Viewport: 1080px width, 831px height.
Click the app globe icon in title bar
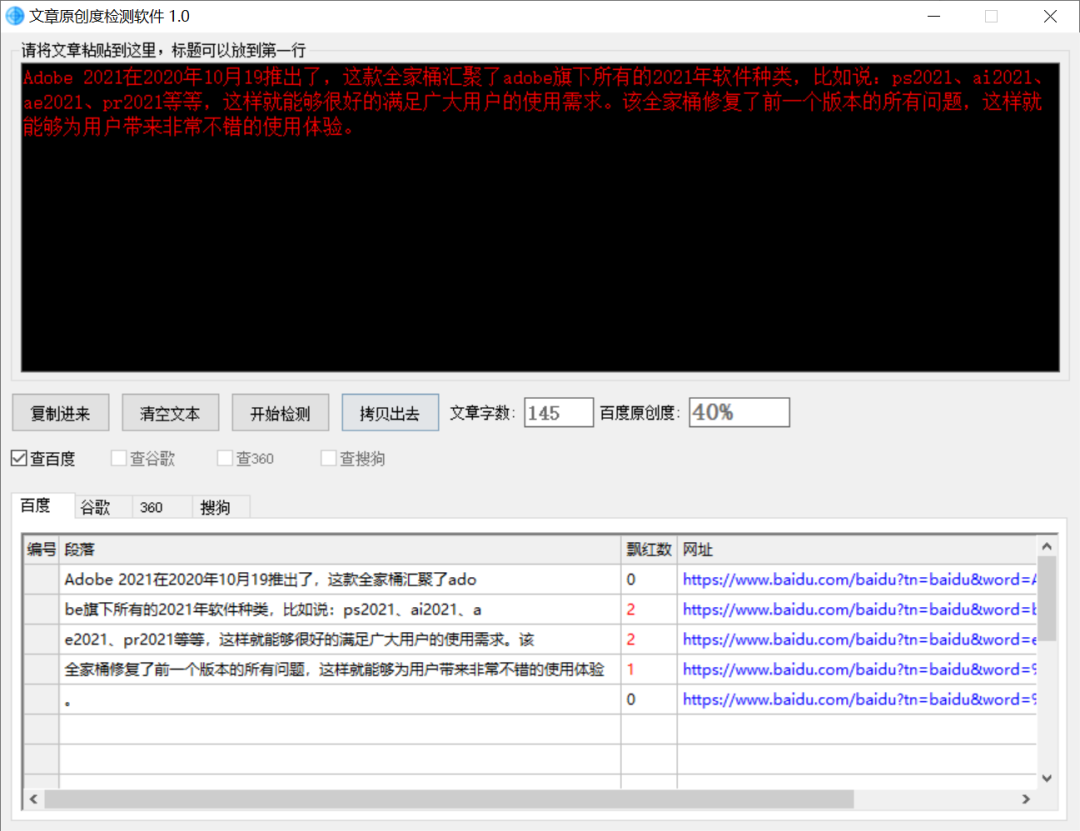tap(14, 16)
